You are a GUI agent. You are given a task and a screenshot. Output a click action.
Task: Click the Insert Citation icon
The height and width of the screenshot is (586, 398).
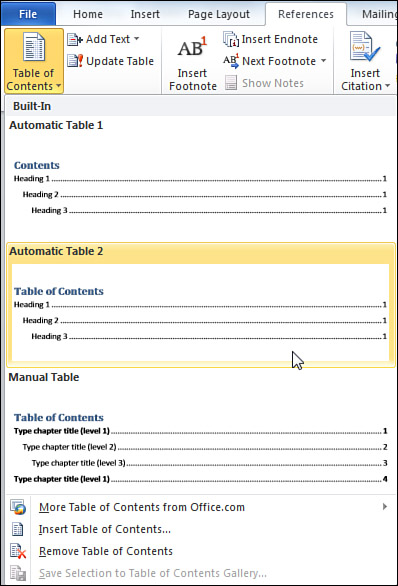365,47
